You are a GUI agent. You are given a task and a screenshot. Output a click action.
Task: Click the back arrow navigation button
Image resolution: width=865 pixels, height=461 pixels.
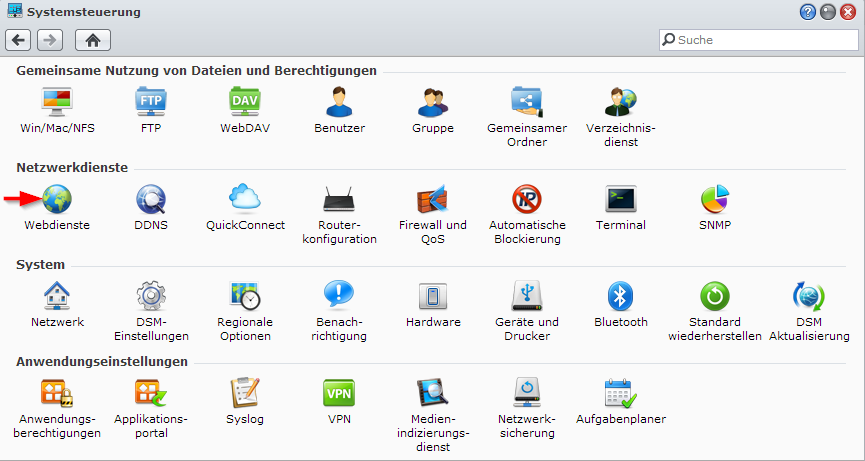click(19, 40)
